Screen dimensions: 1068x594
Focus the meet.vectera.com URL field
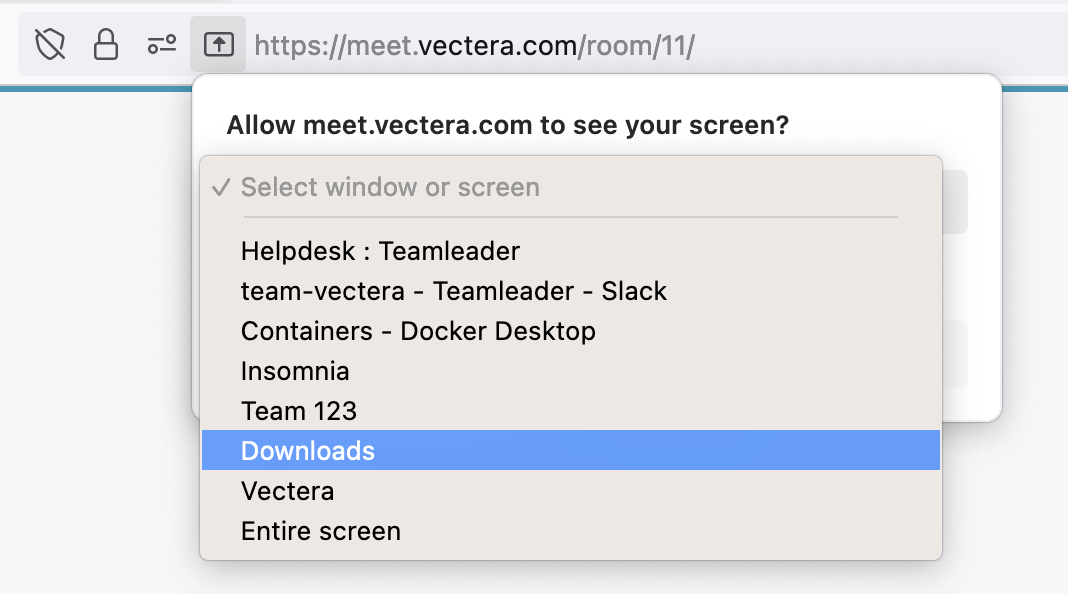coord(474,46)
